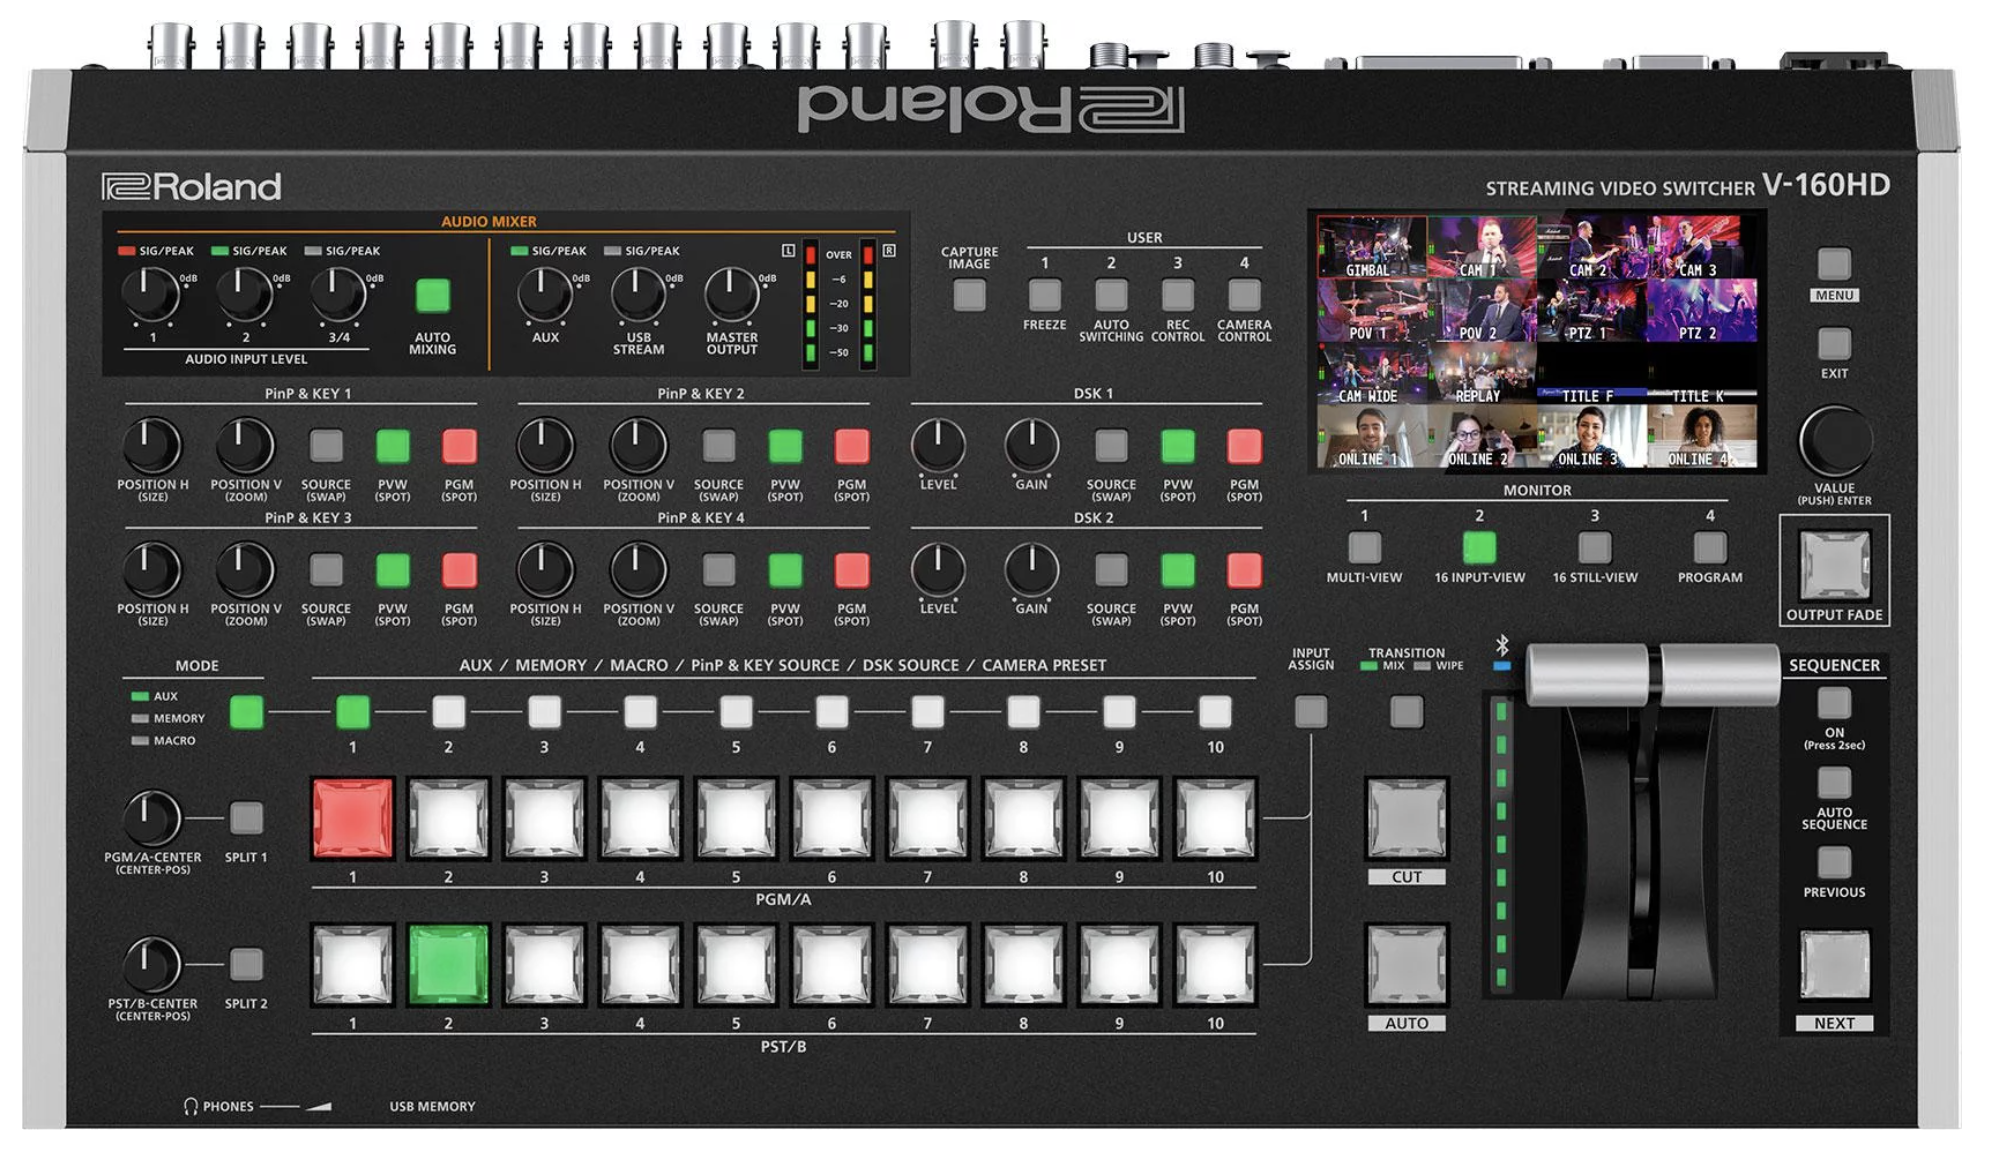1994x1150 pixels.
Task: Toggle PinP & KEY 4 PGM button
Action: click(x=852, y=570)
